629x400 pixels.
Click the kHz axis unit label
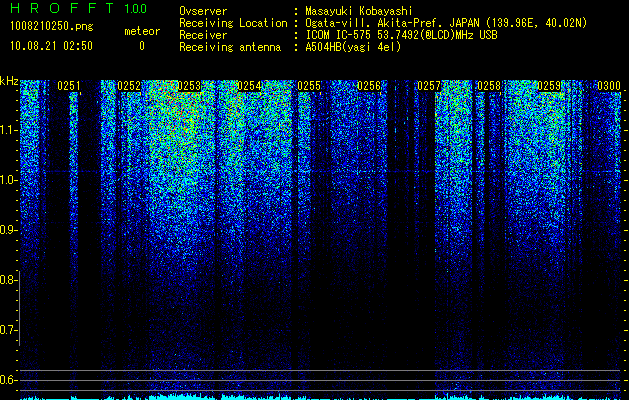click(9, 81)
